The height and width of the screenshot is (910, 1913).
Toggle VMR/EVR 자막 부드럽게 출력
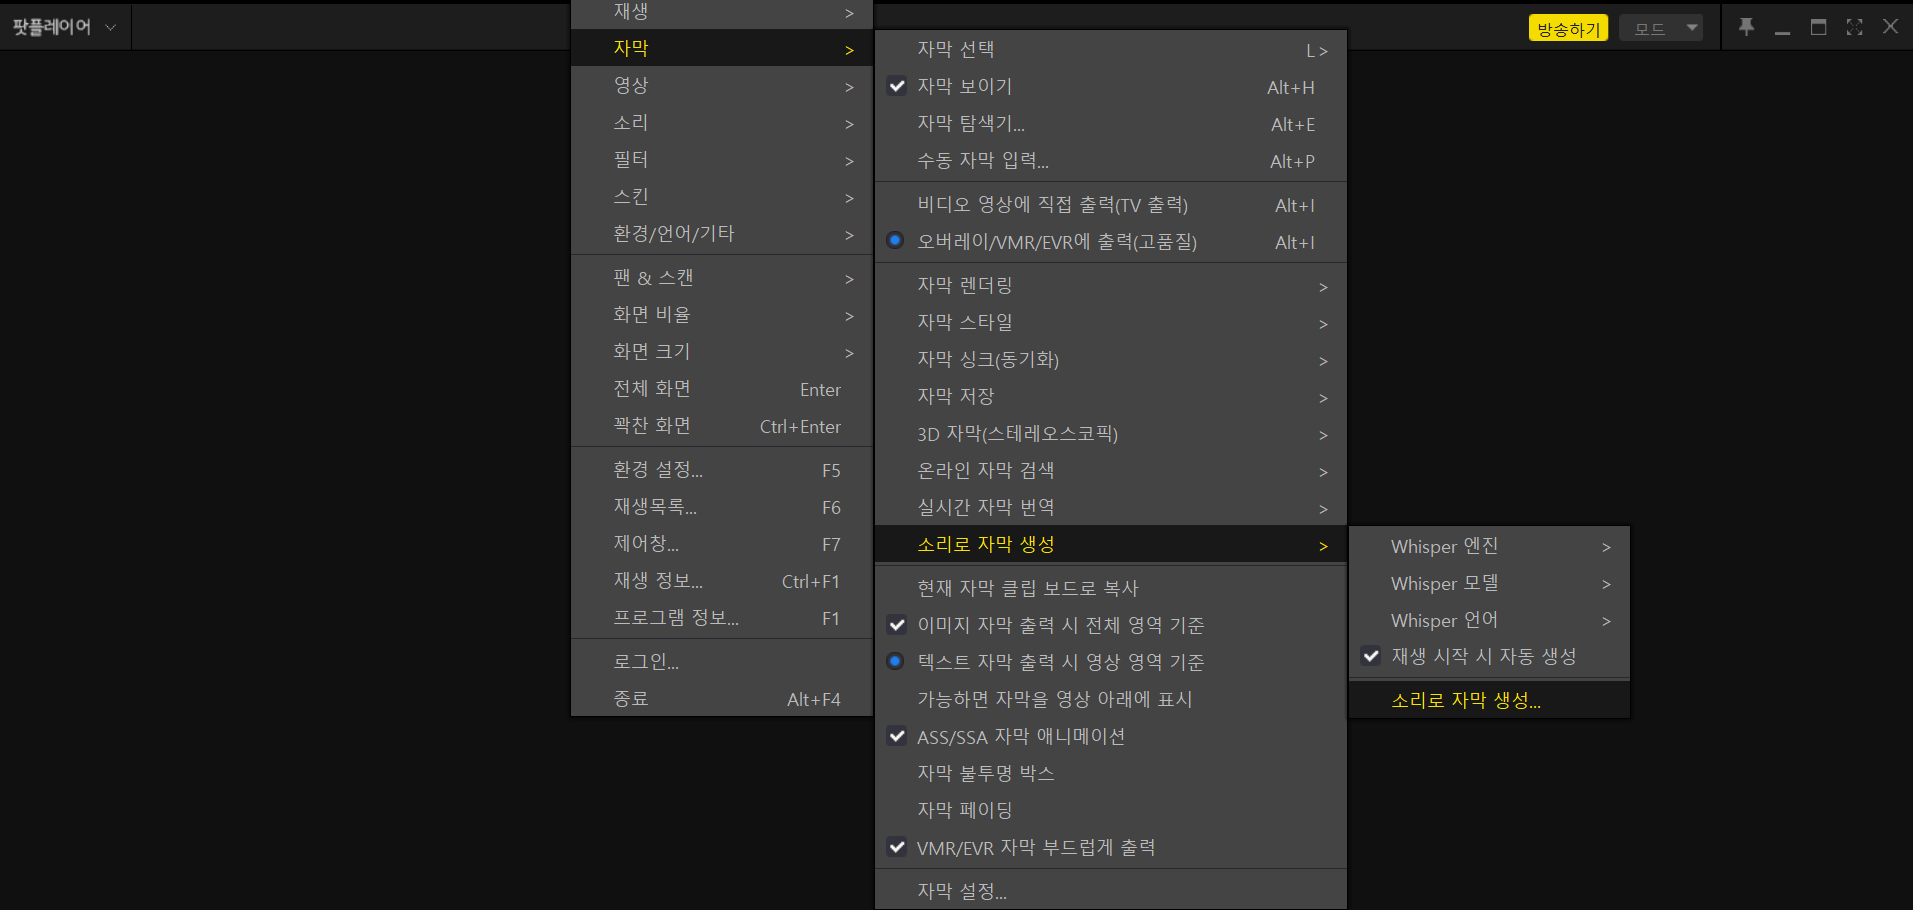[x=1036, y=847]
